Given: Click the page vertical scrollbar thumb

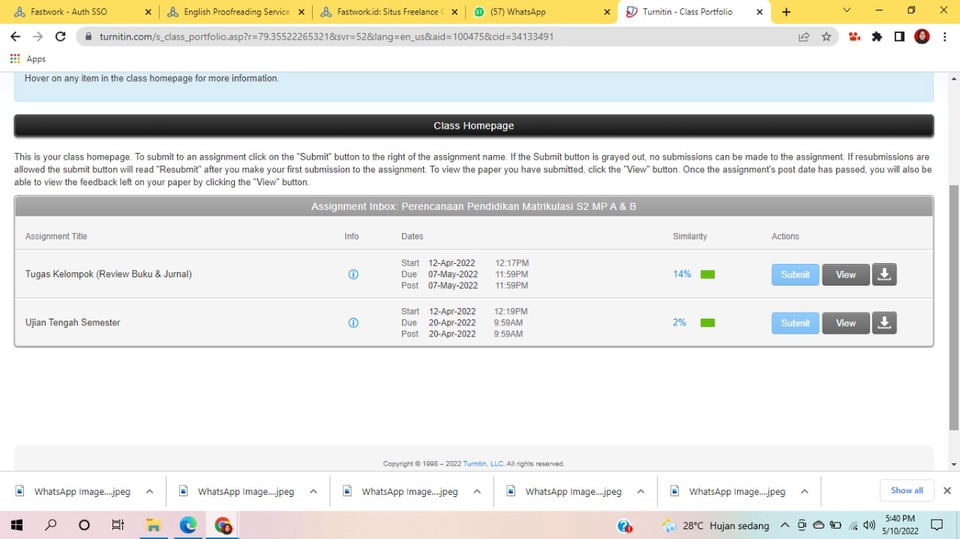Looking at the screenshot, I should pos(954,306).
